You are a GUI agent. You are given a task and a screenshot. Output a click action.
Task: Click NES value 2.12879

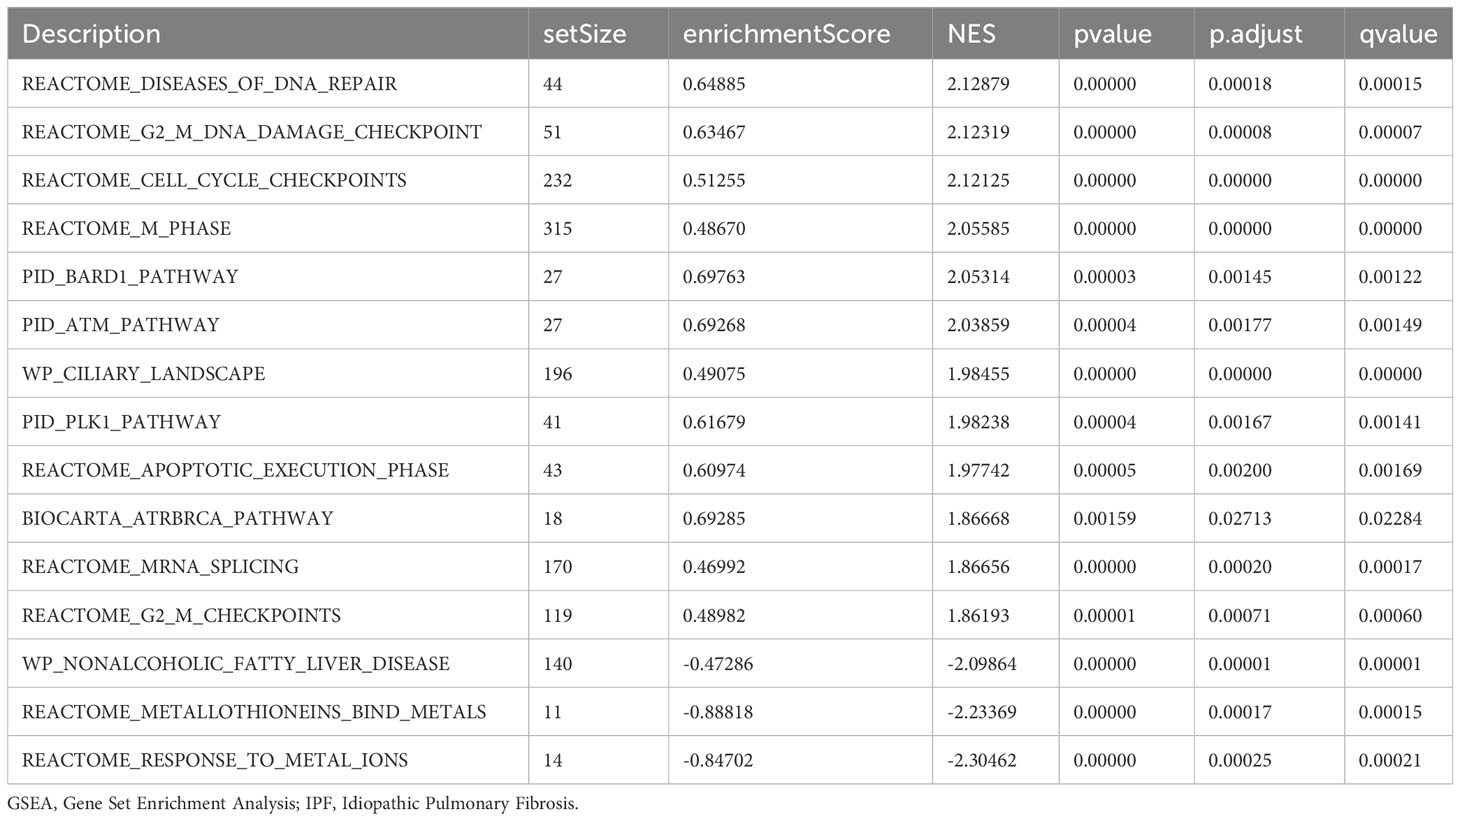978,84
